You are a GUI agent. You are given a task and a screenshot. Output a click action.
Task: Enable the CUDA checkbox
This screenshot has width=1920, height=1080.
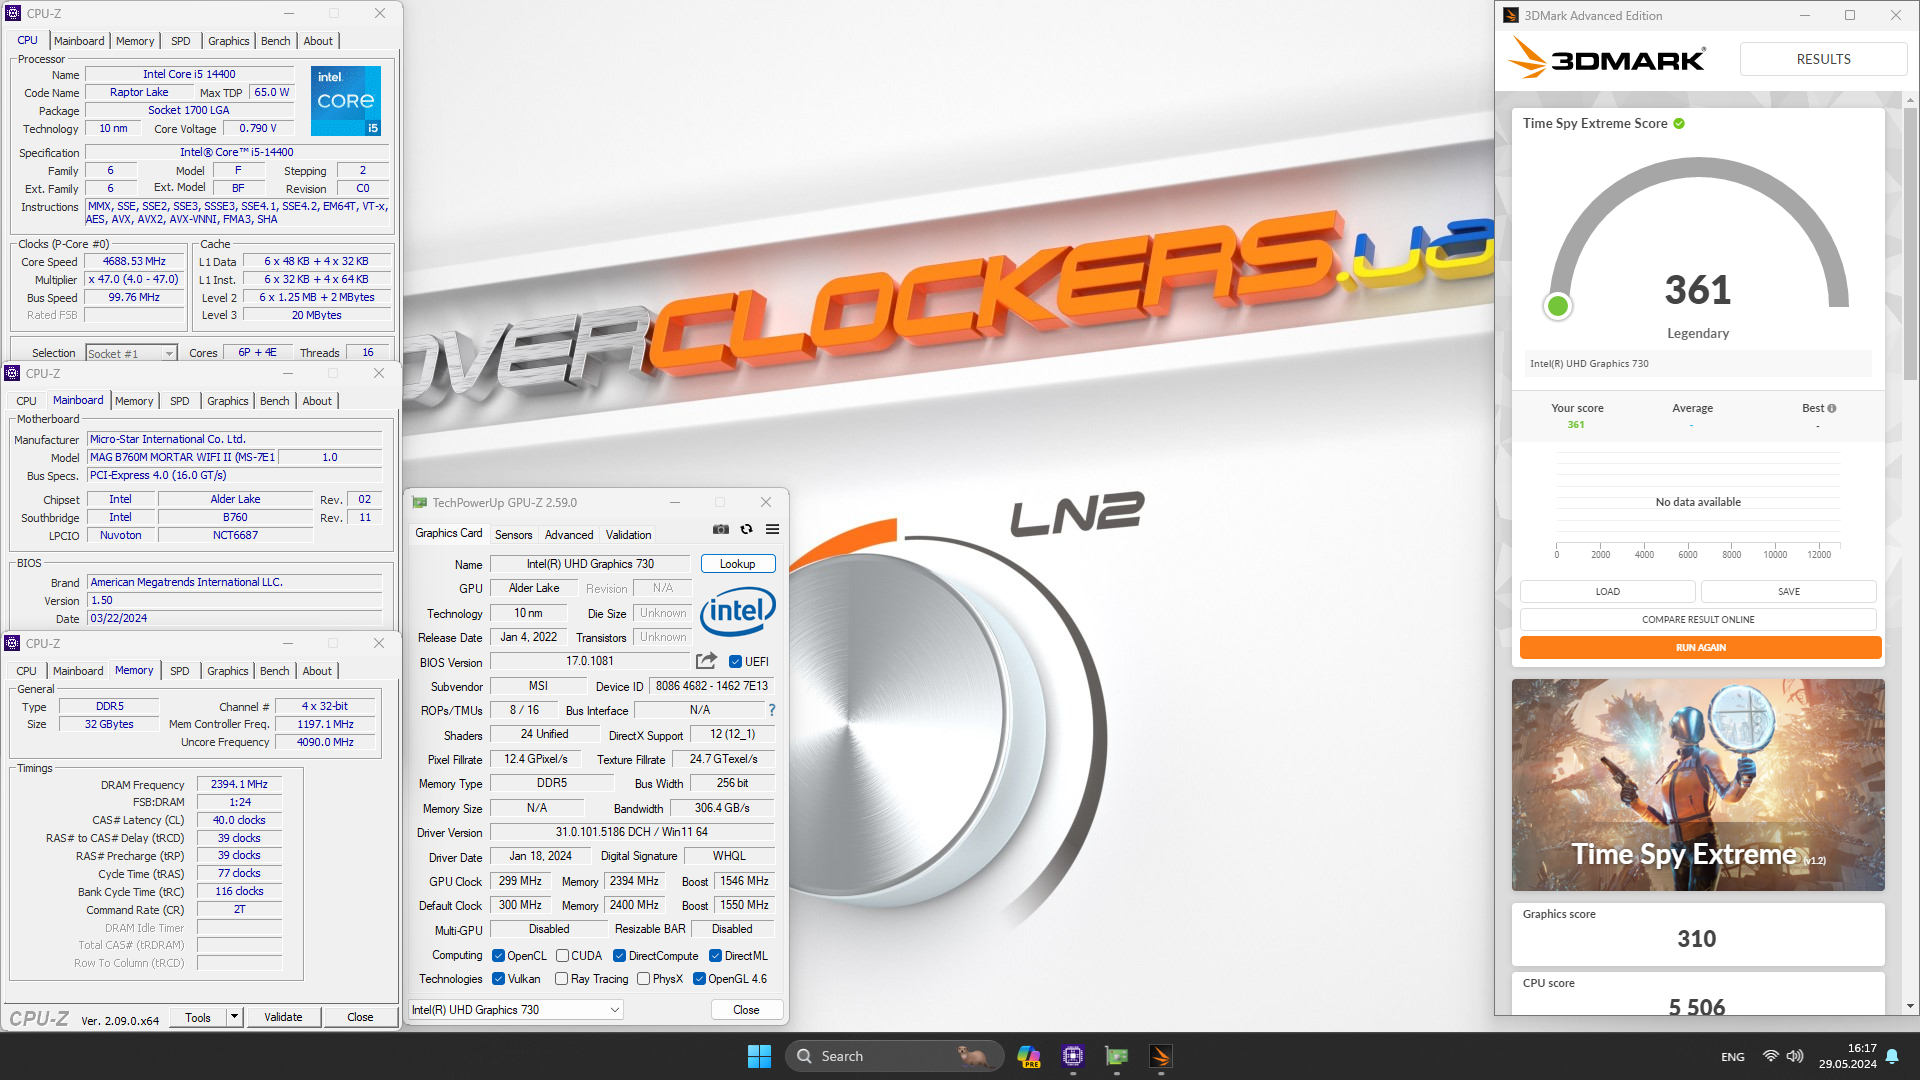(x=562, y=956)
